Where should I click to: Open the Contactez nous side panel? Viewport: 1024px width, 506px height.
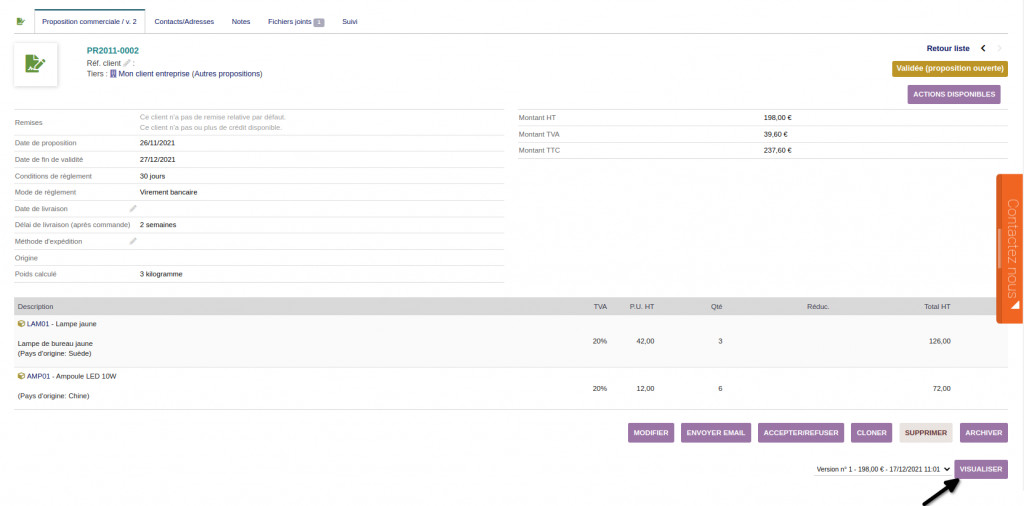click(x=1010, y=248)
